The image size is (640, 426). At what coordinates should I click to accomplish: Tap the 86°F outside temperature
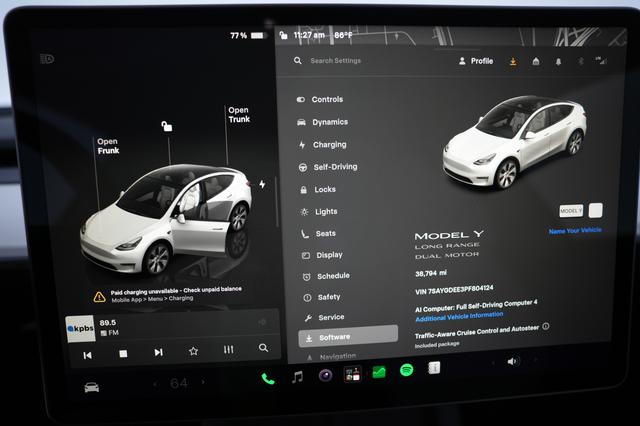pyautogui.click(x=343, y=35)
